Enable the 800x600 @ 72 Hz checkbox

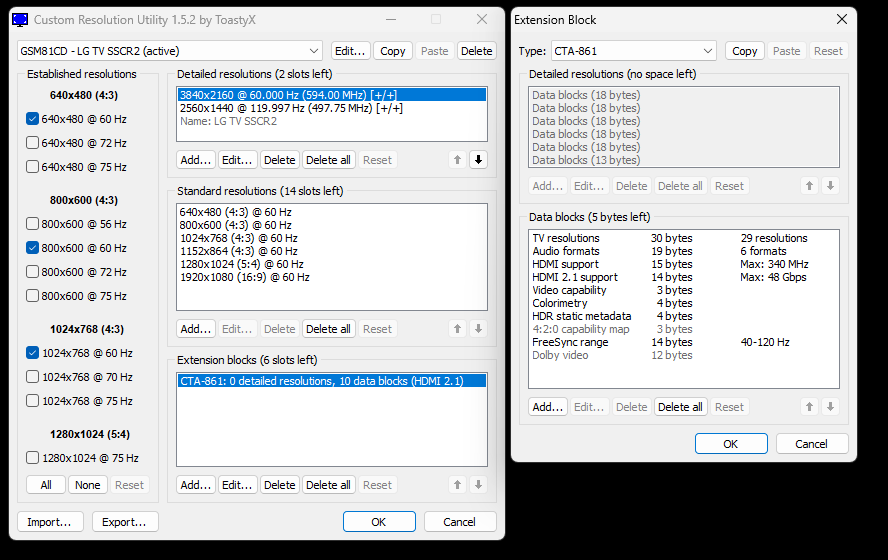[33, 272]
